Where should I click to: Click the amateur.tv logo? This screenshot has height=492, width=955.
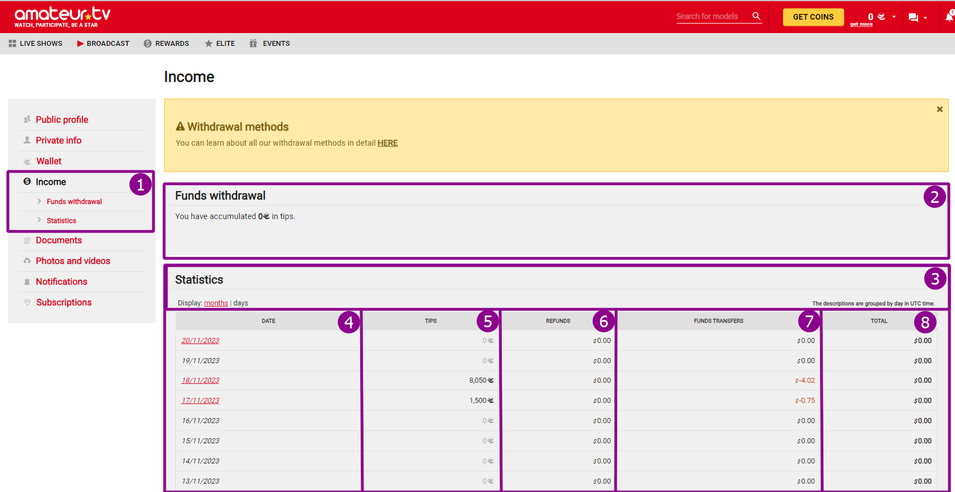(62, 16)
